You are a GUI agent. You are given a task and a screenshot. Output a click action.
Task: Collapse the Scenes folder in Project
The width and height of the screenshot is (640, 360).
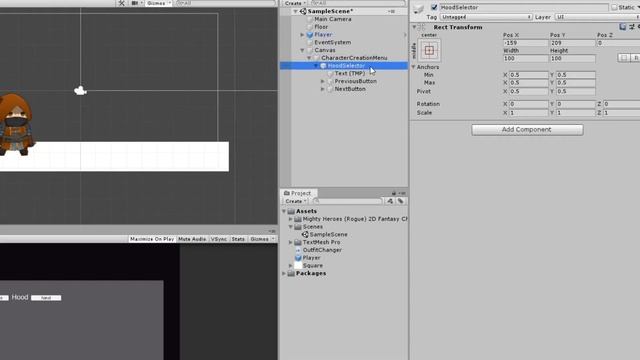point(291,227)
